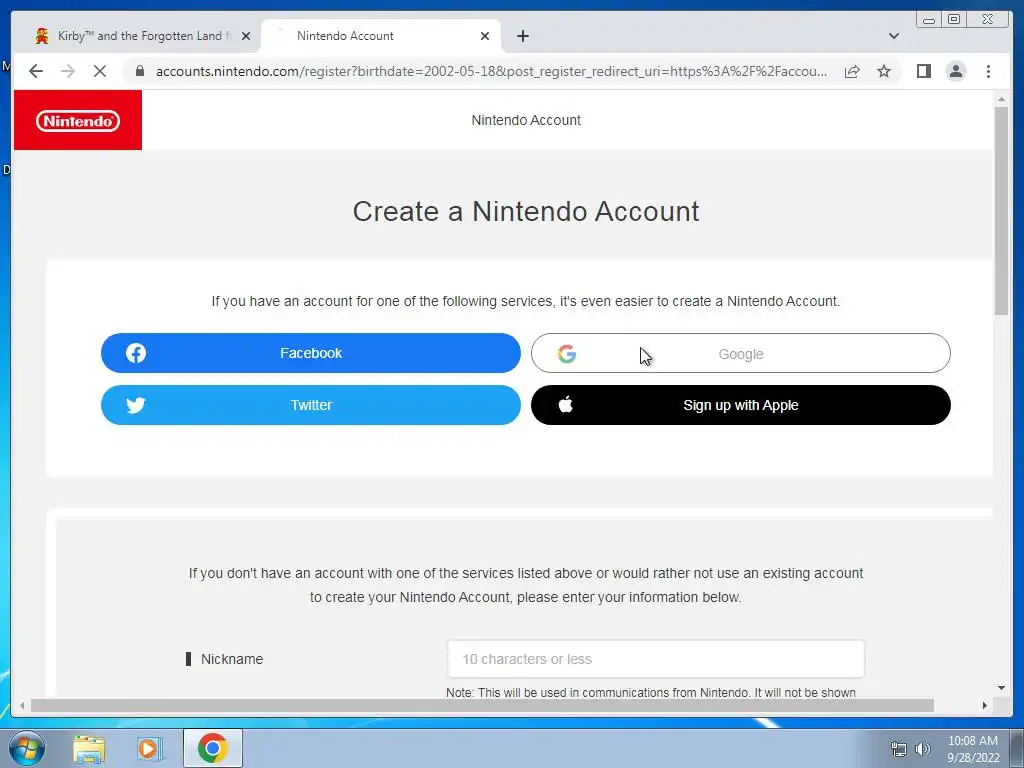The image size is (1024, 768).
Task: Close the Nintendo Account tab
Action: 485,36
